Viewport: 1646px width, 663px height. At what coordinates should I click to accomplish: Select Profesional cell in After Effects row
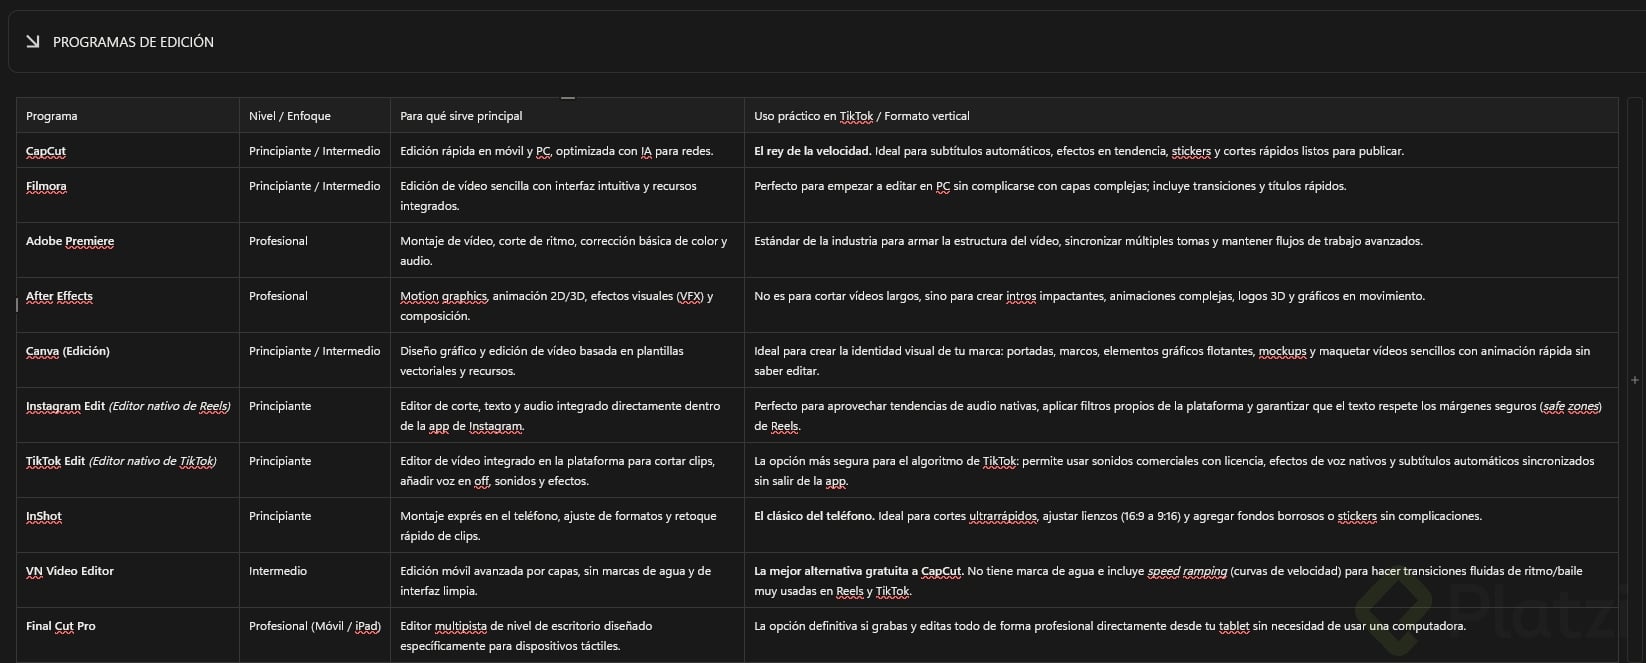(315, 305)
